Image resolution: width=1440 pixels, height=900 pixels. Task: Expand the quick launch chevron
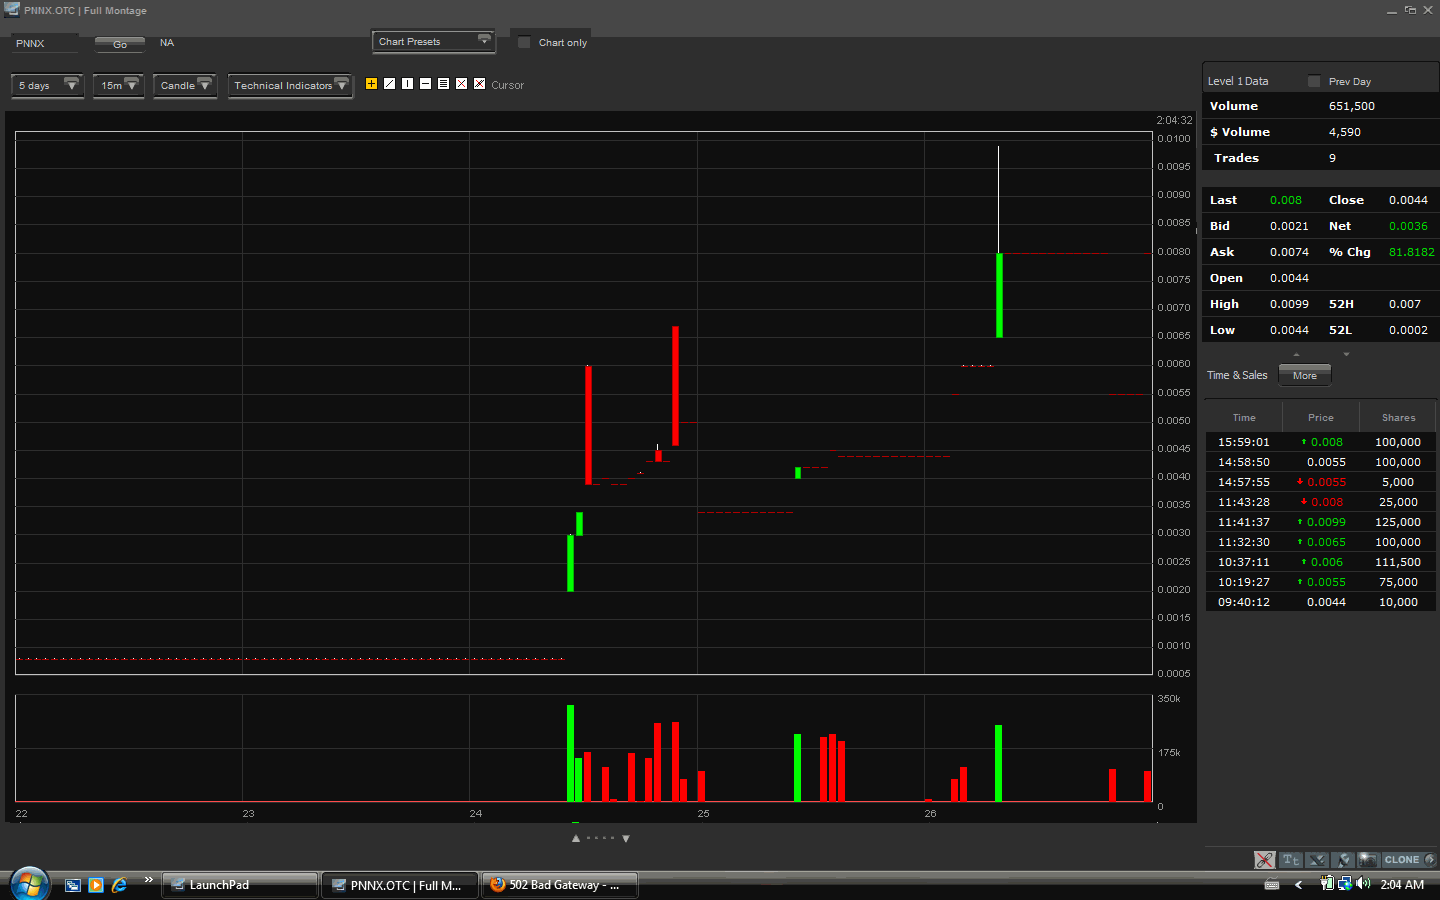(x=148, y=880)
